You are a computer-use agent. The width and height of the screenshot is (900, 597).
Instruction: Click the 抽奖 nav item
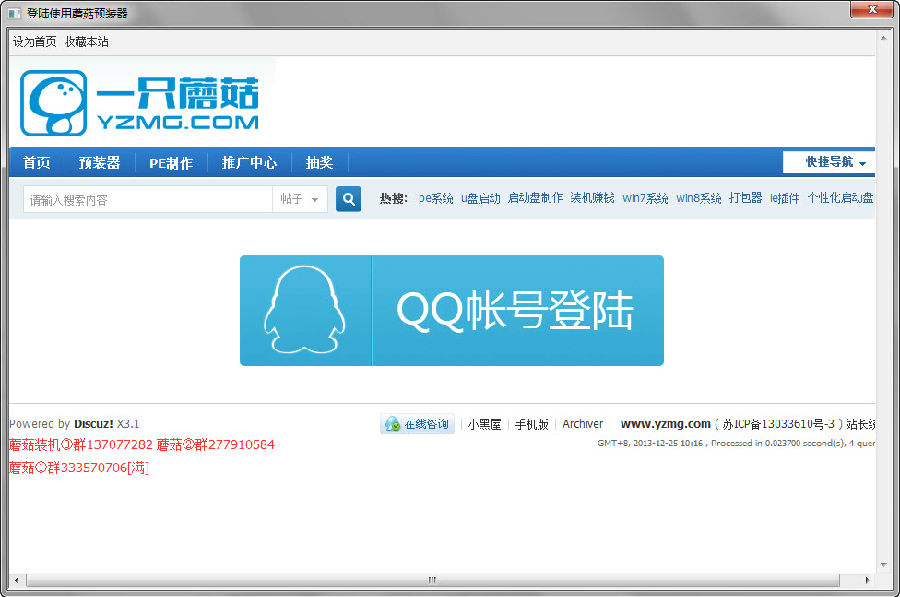pyautogui.click(x=319, y=163)
